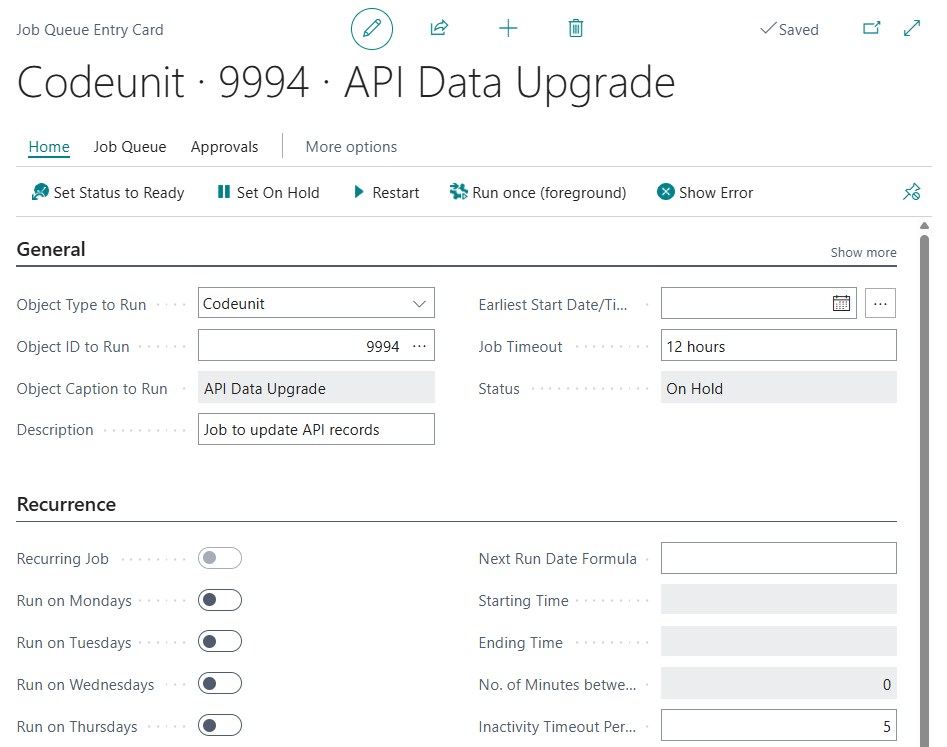The width and height of the screenshot is (947, 747).
Task: Click the plus icon for new entry
Action: pos(508,28)
